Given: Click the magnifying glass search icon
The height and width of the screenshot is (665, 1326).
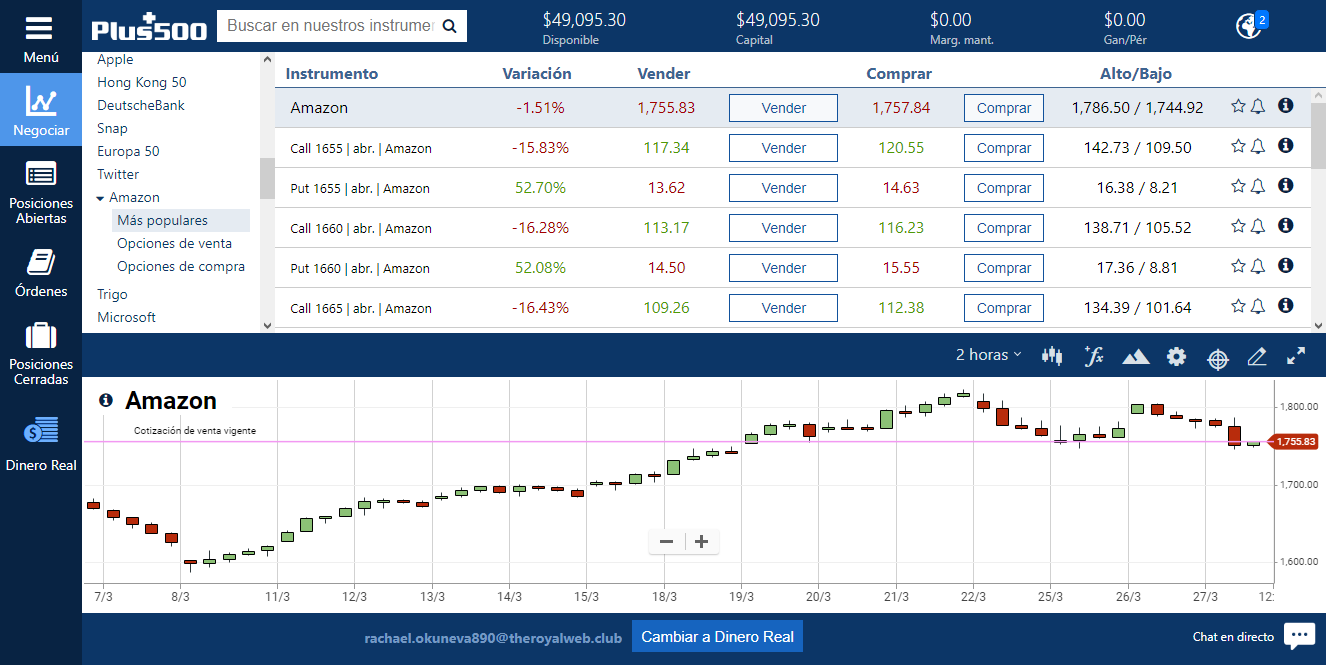Looking at the screenshot, I should 450,26.
